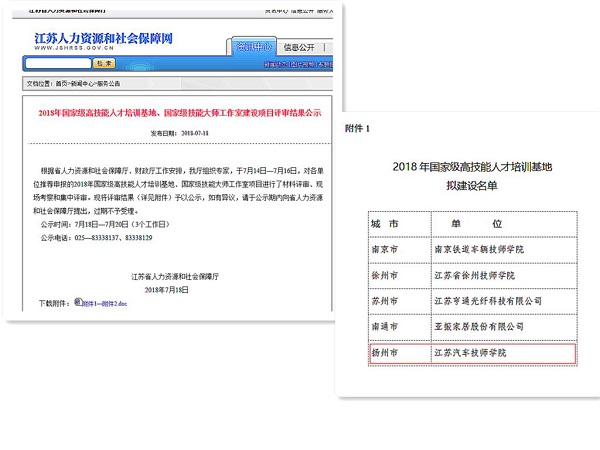Image resolution: width=600 pixels, height=450 pixels.
Task: Select the 拟建设名单 subtitle
Action: point(472,186)
